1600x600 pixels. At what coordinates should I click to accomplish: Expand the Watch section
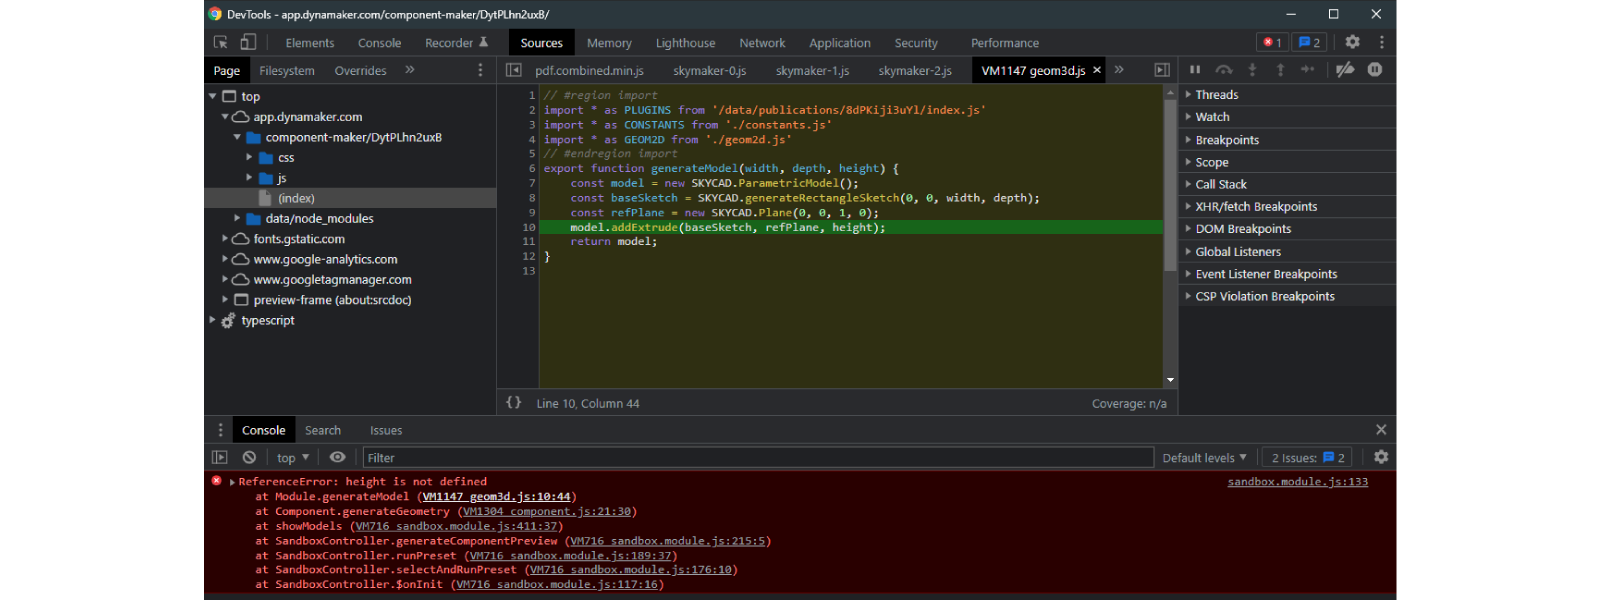pyautogui.click(x=1188, y=117)
